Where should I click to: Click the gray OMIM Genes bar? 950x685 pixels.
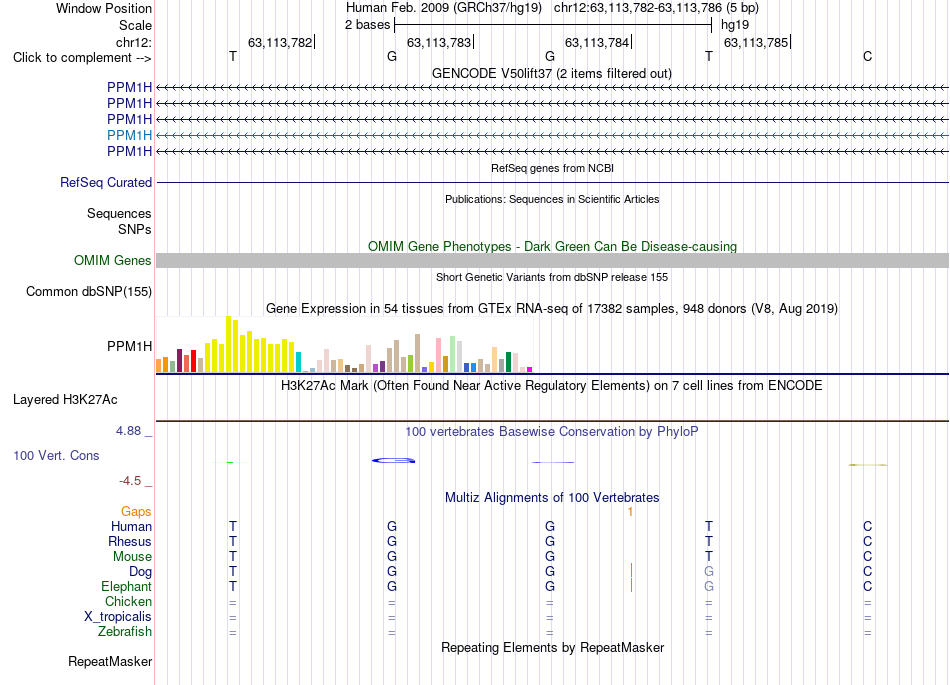(x=552, y=260)
